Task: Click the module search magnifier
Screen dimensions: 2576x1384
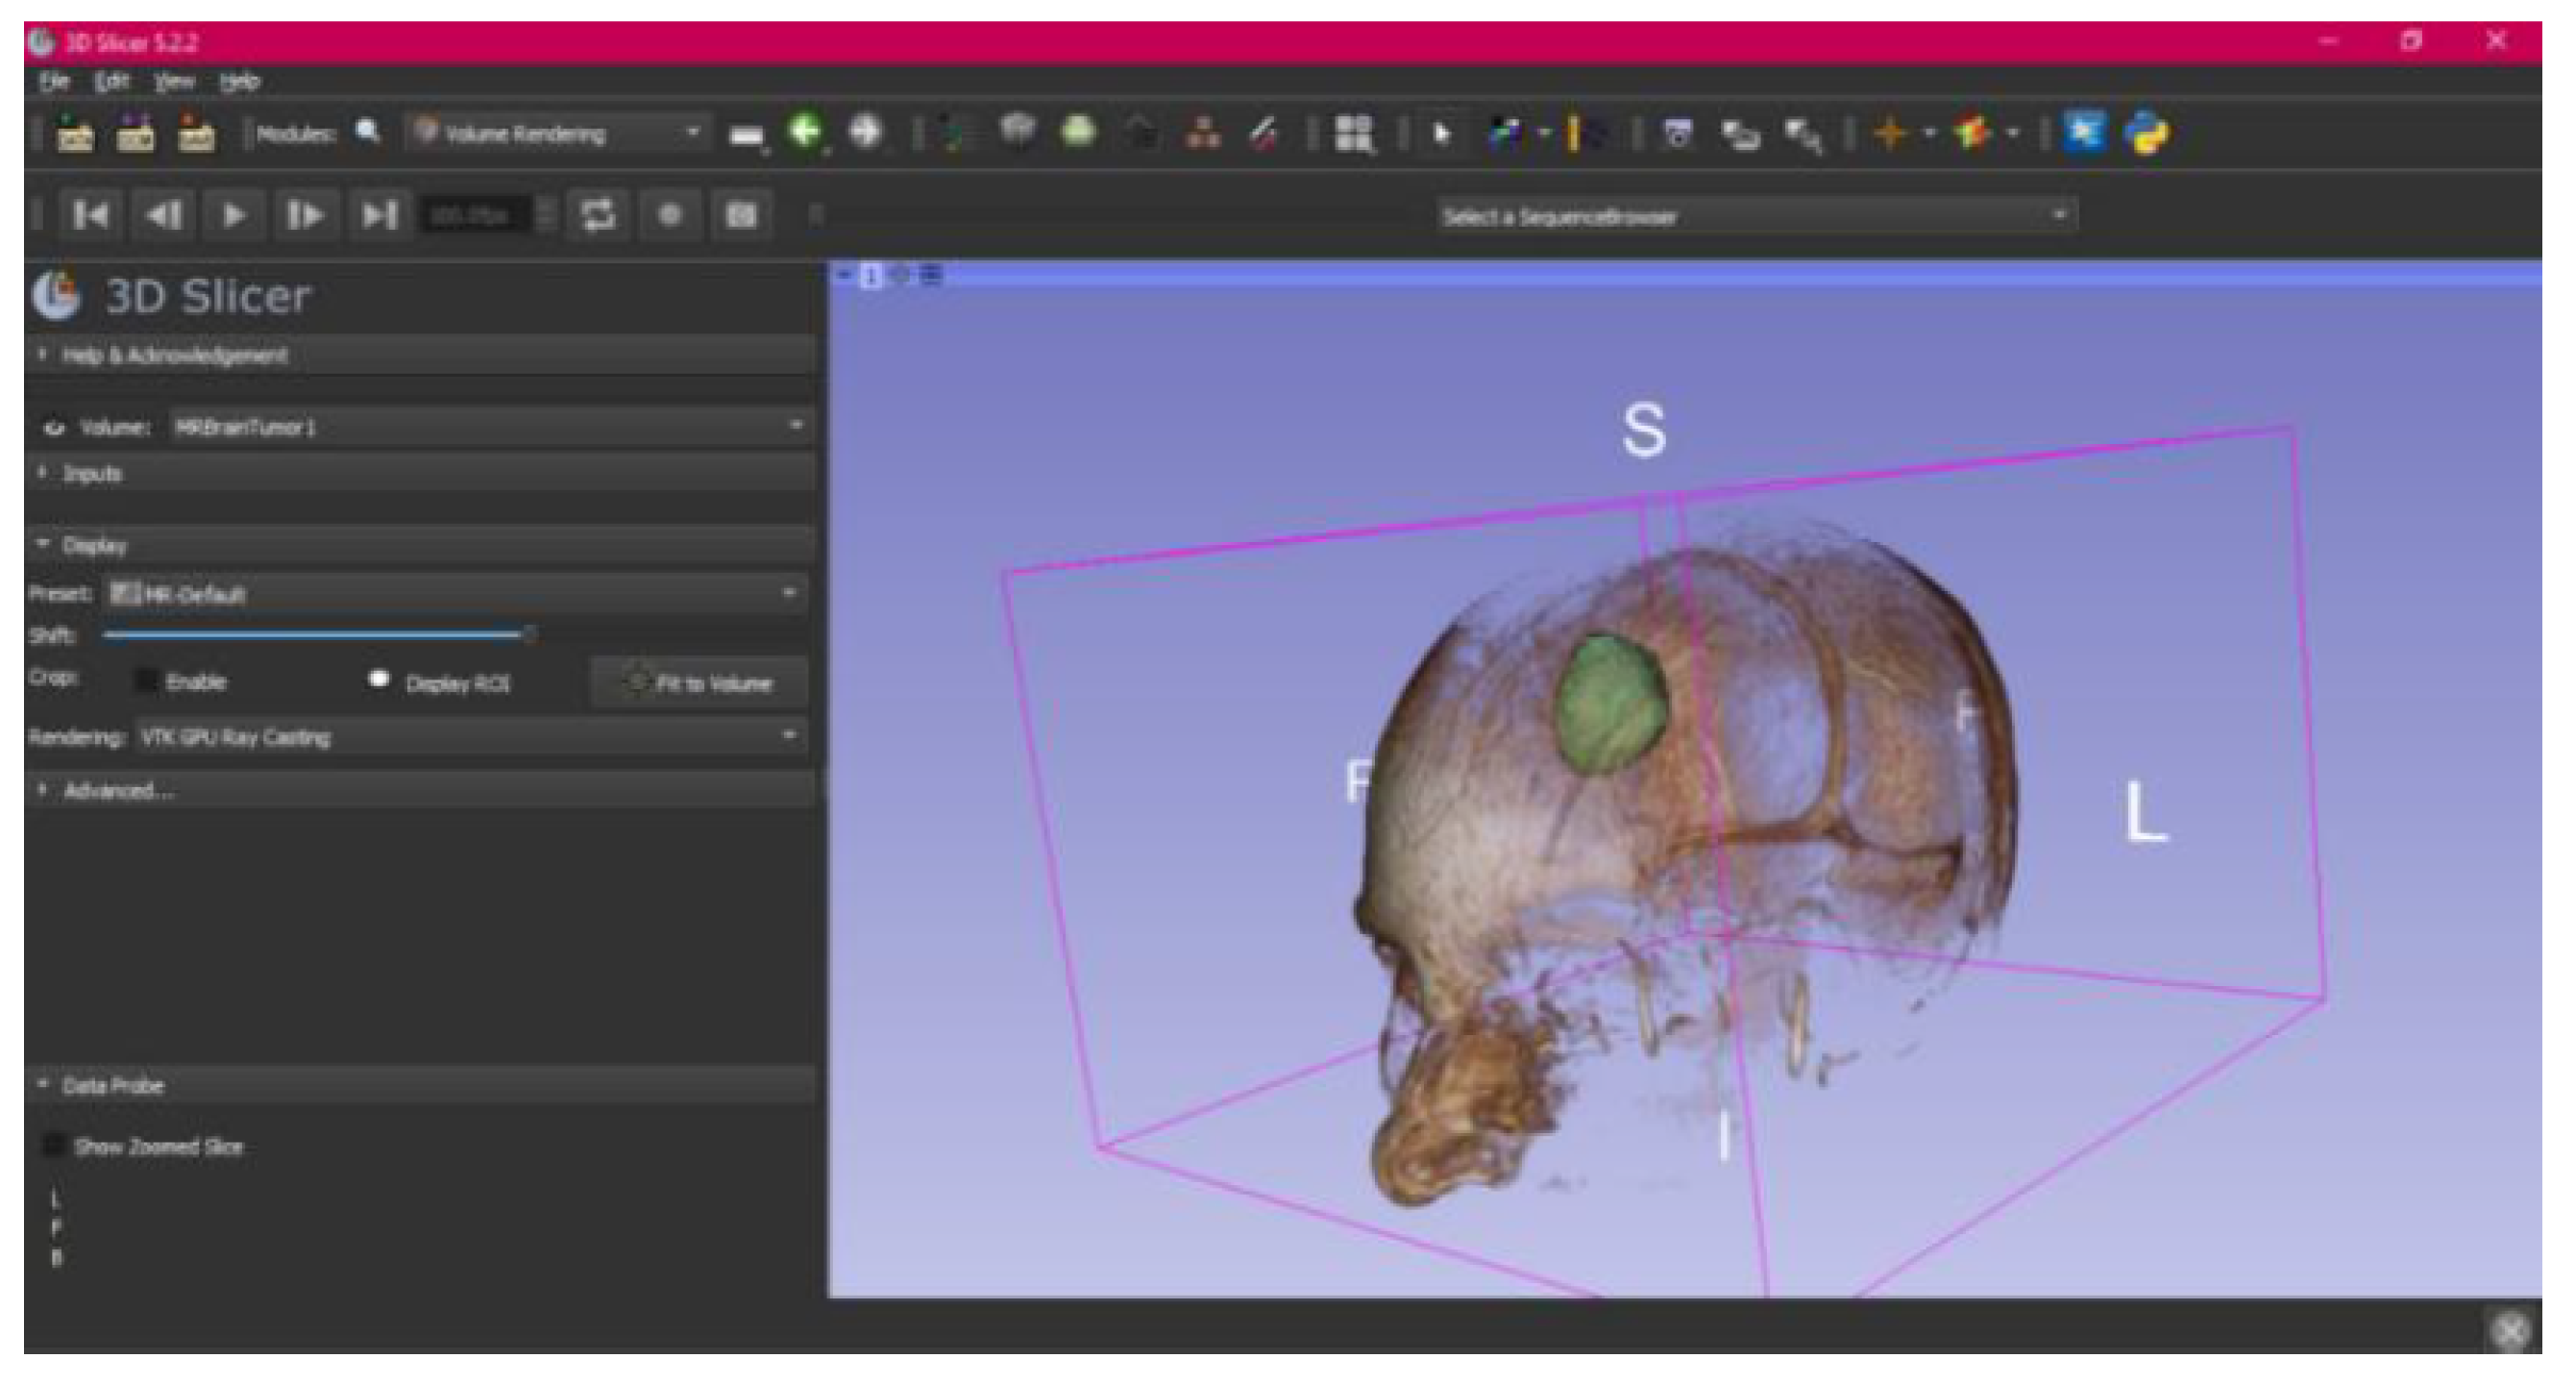Action: [368, 132]
